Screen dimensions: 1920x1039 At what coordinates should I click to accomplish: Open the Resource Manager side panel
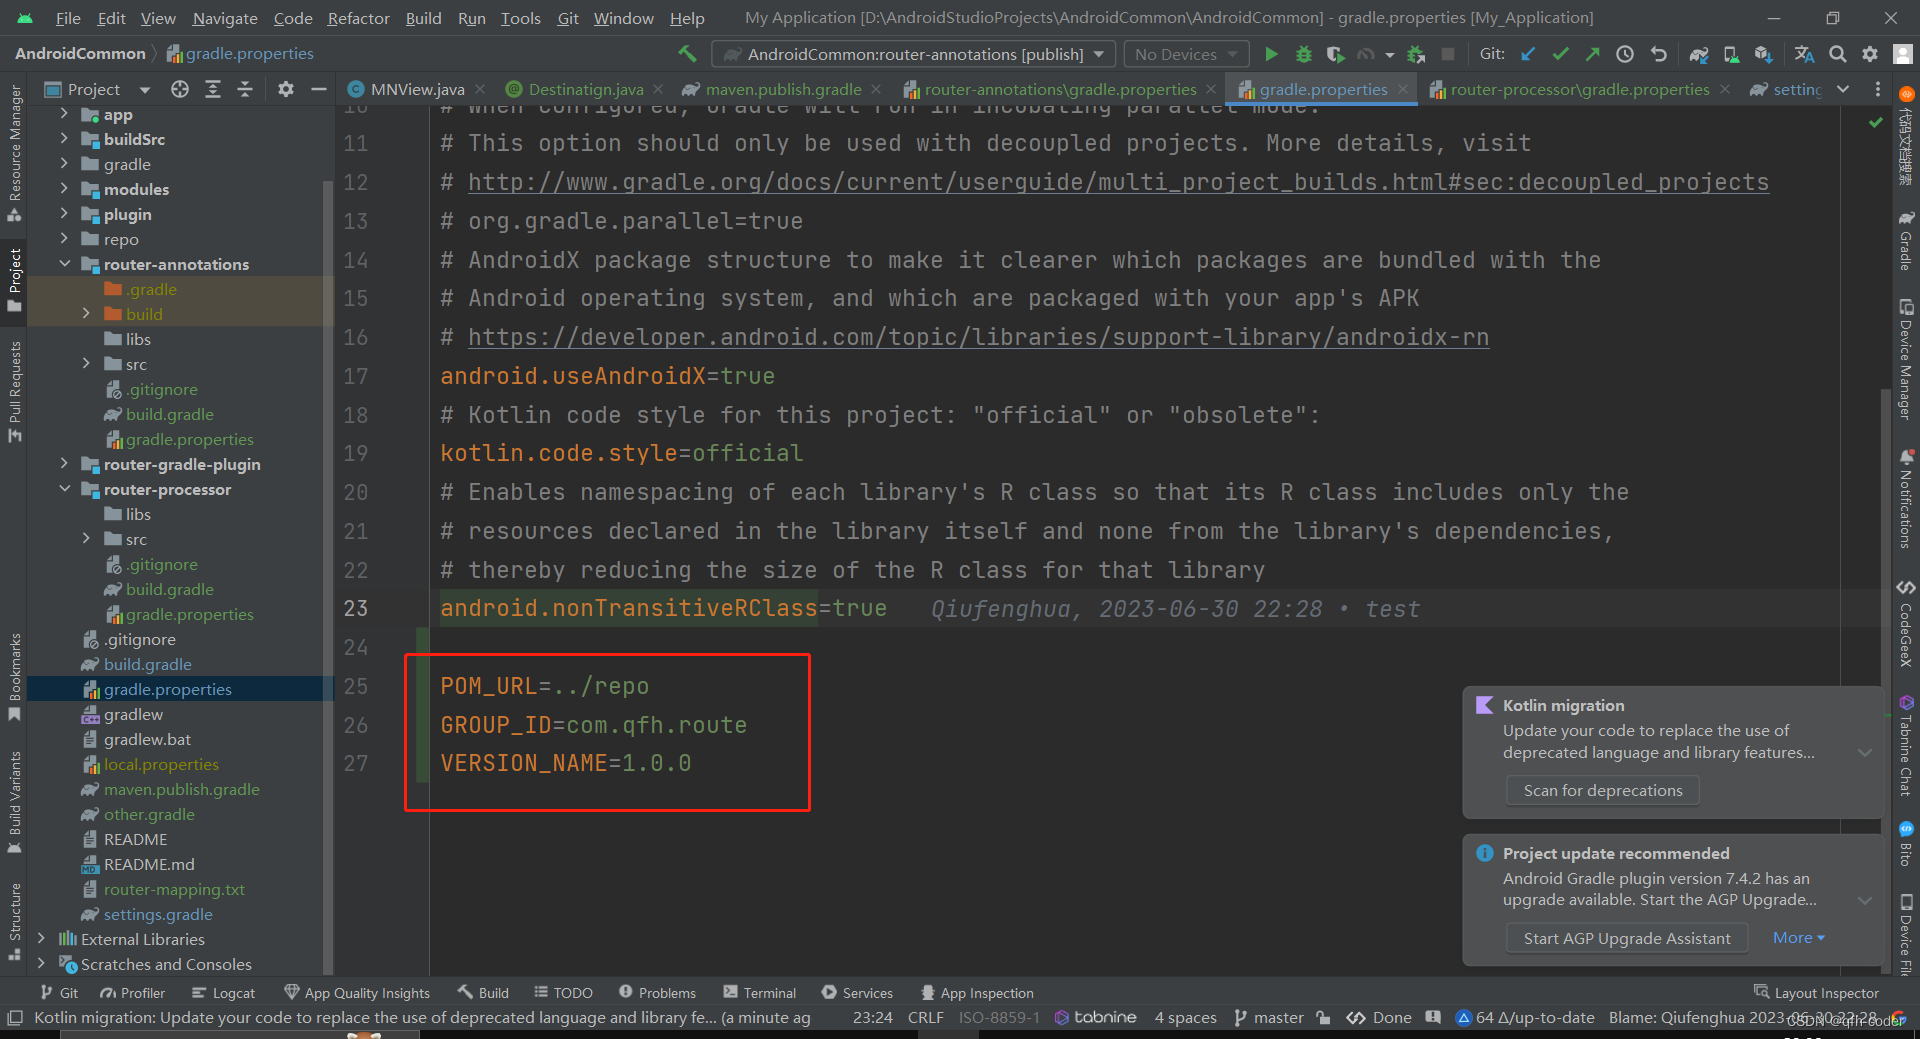click(x=14, y=153)
